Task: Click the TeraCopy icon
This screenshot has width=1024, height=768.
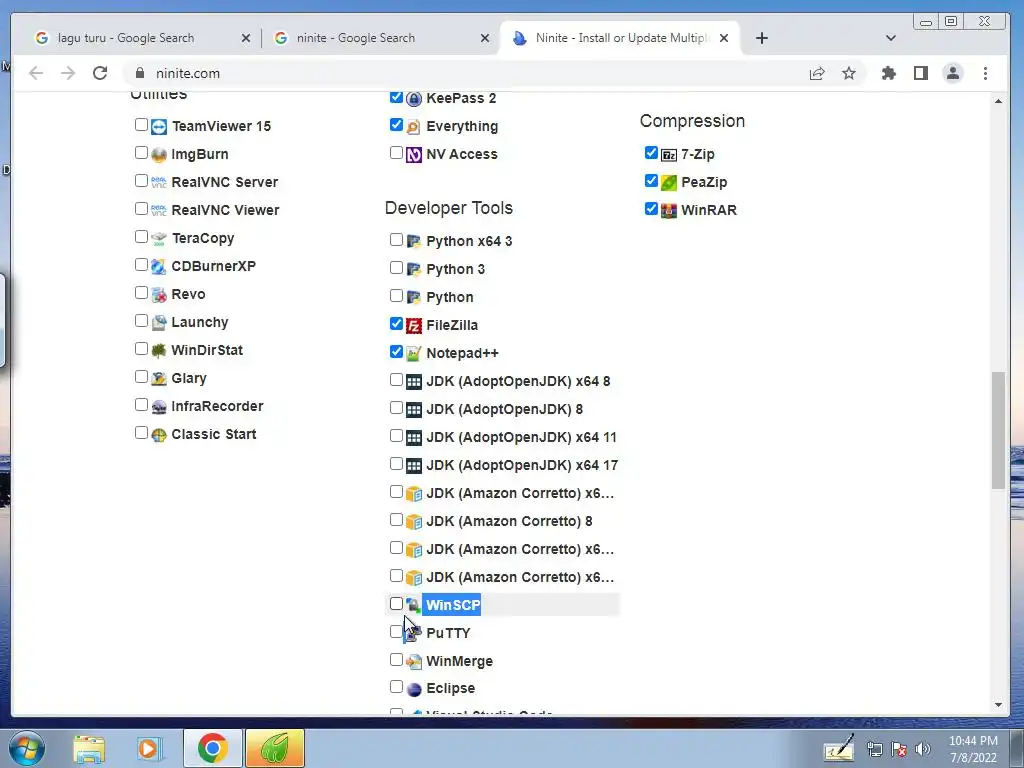Action: click(159, 238)
